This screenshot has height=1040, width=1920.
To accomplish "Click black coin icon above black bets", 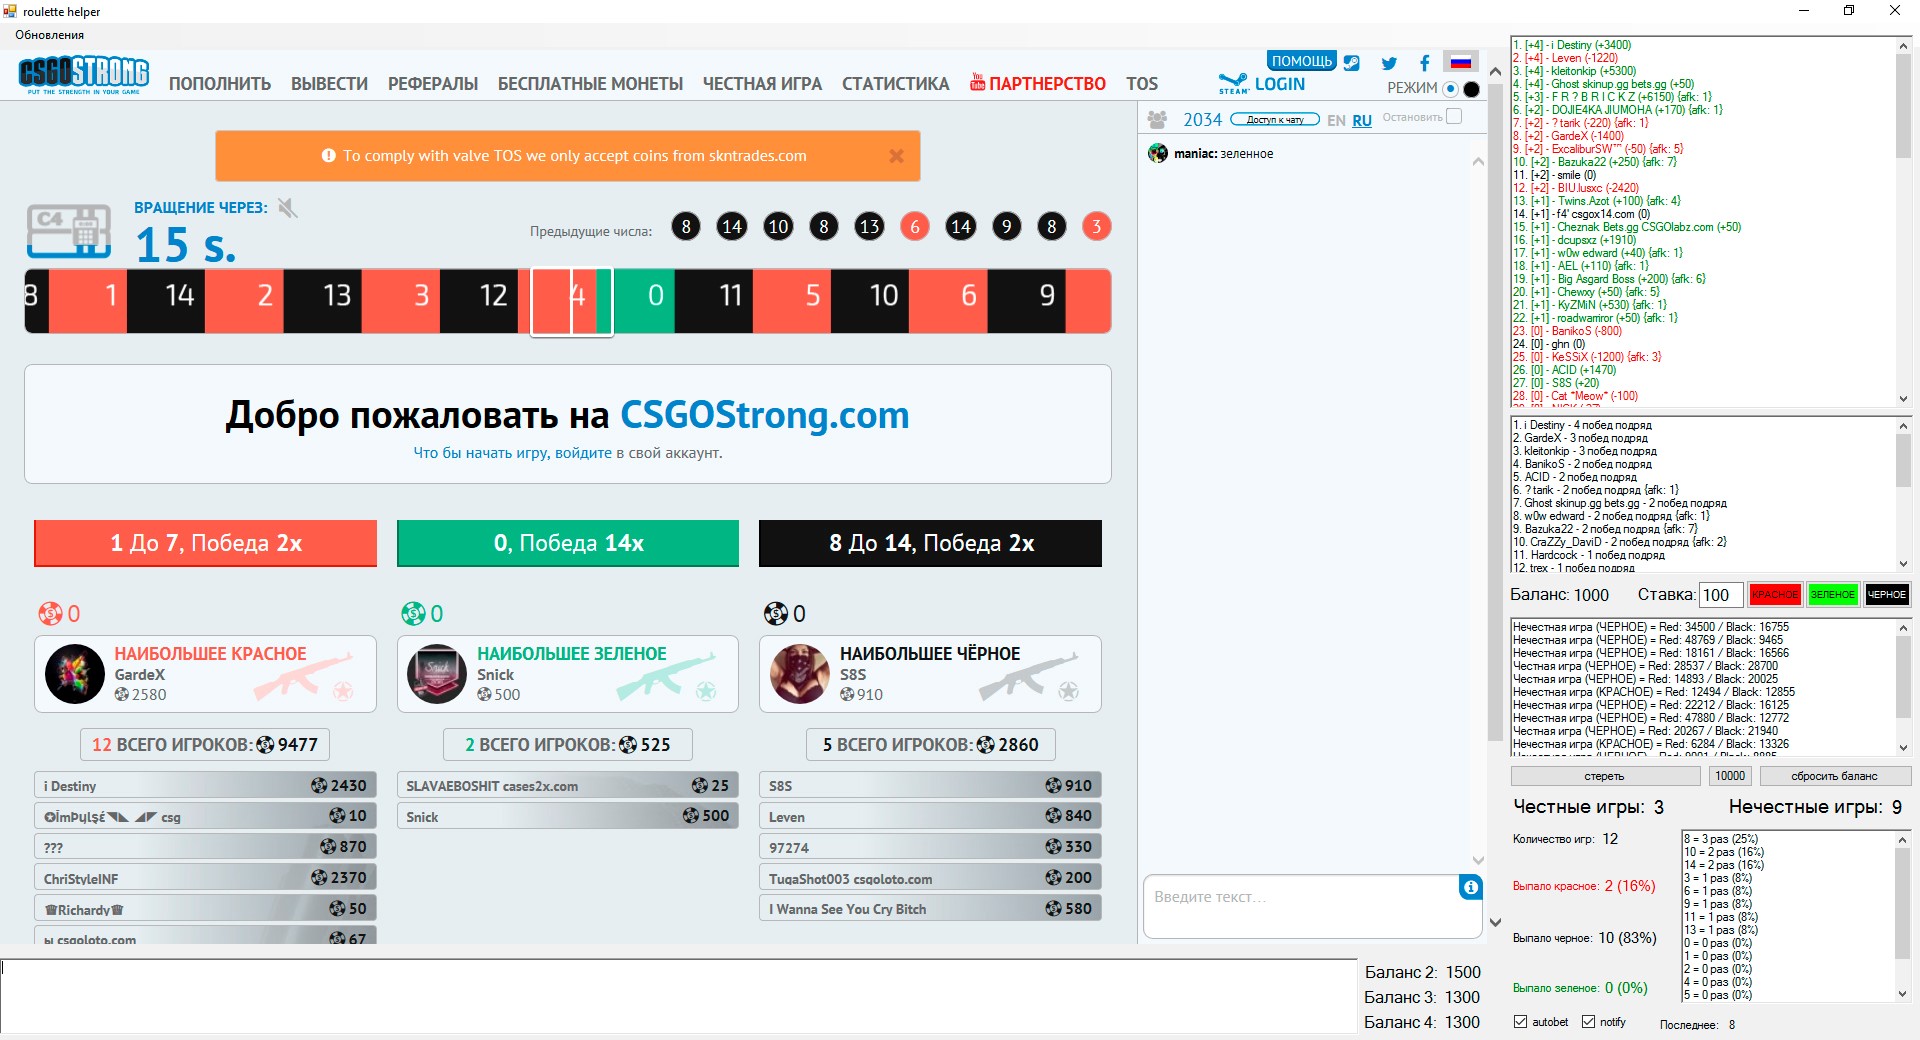I will pyautogui.click(x=775, y=613).
